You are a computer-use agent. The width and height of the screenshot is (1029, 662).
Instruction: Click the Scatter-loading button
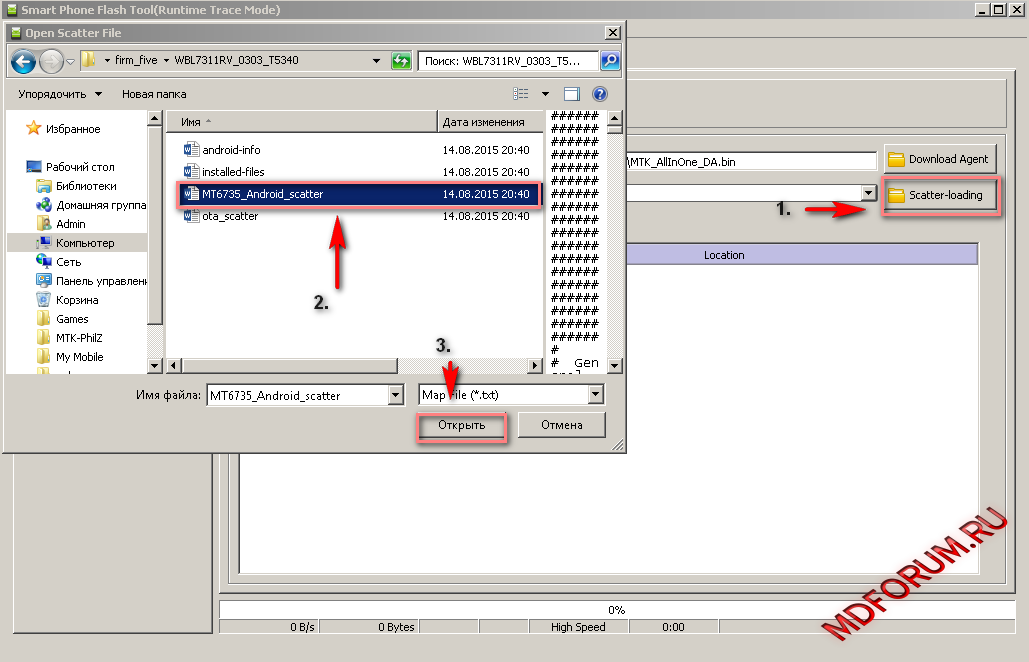[x=940, y=196]
